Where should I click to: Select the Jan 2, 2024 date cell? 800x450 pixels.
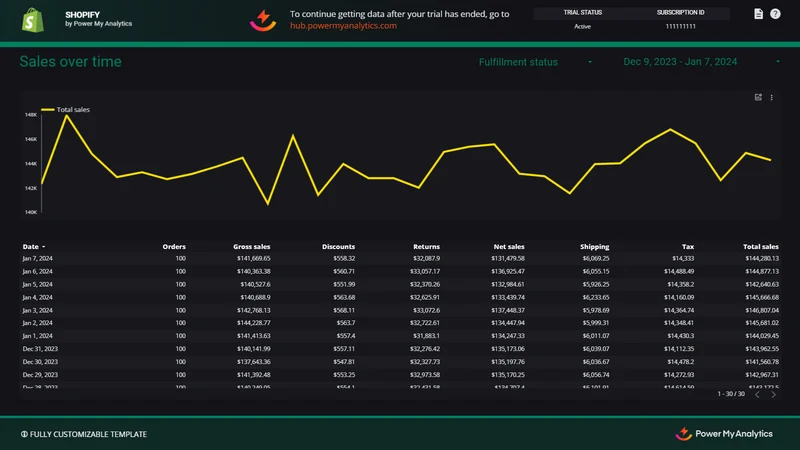pyautogui.click(x=37, y=323)
